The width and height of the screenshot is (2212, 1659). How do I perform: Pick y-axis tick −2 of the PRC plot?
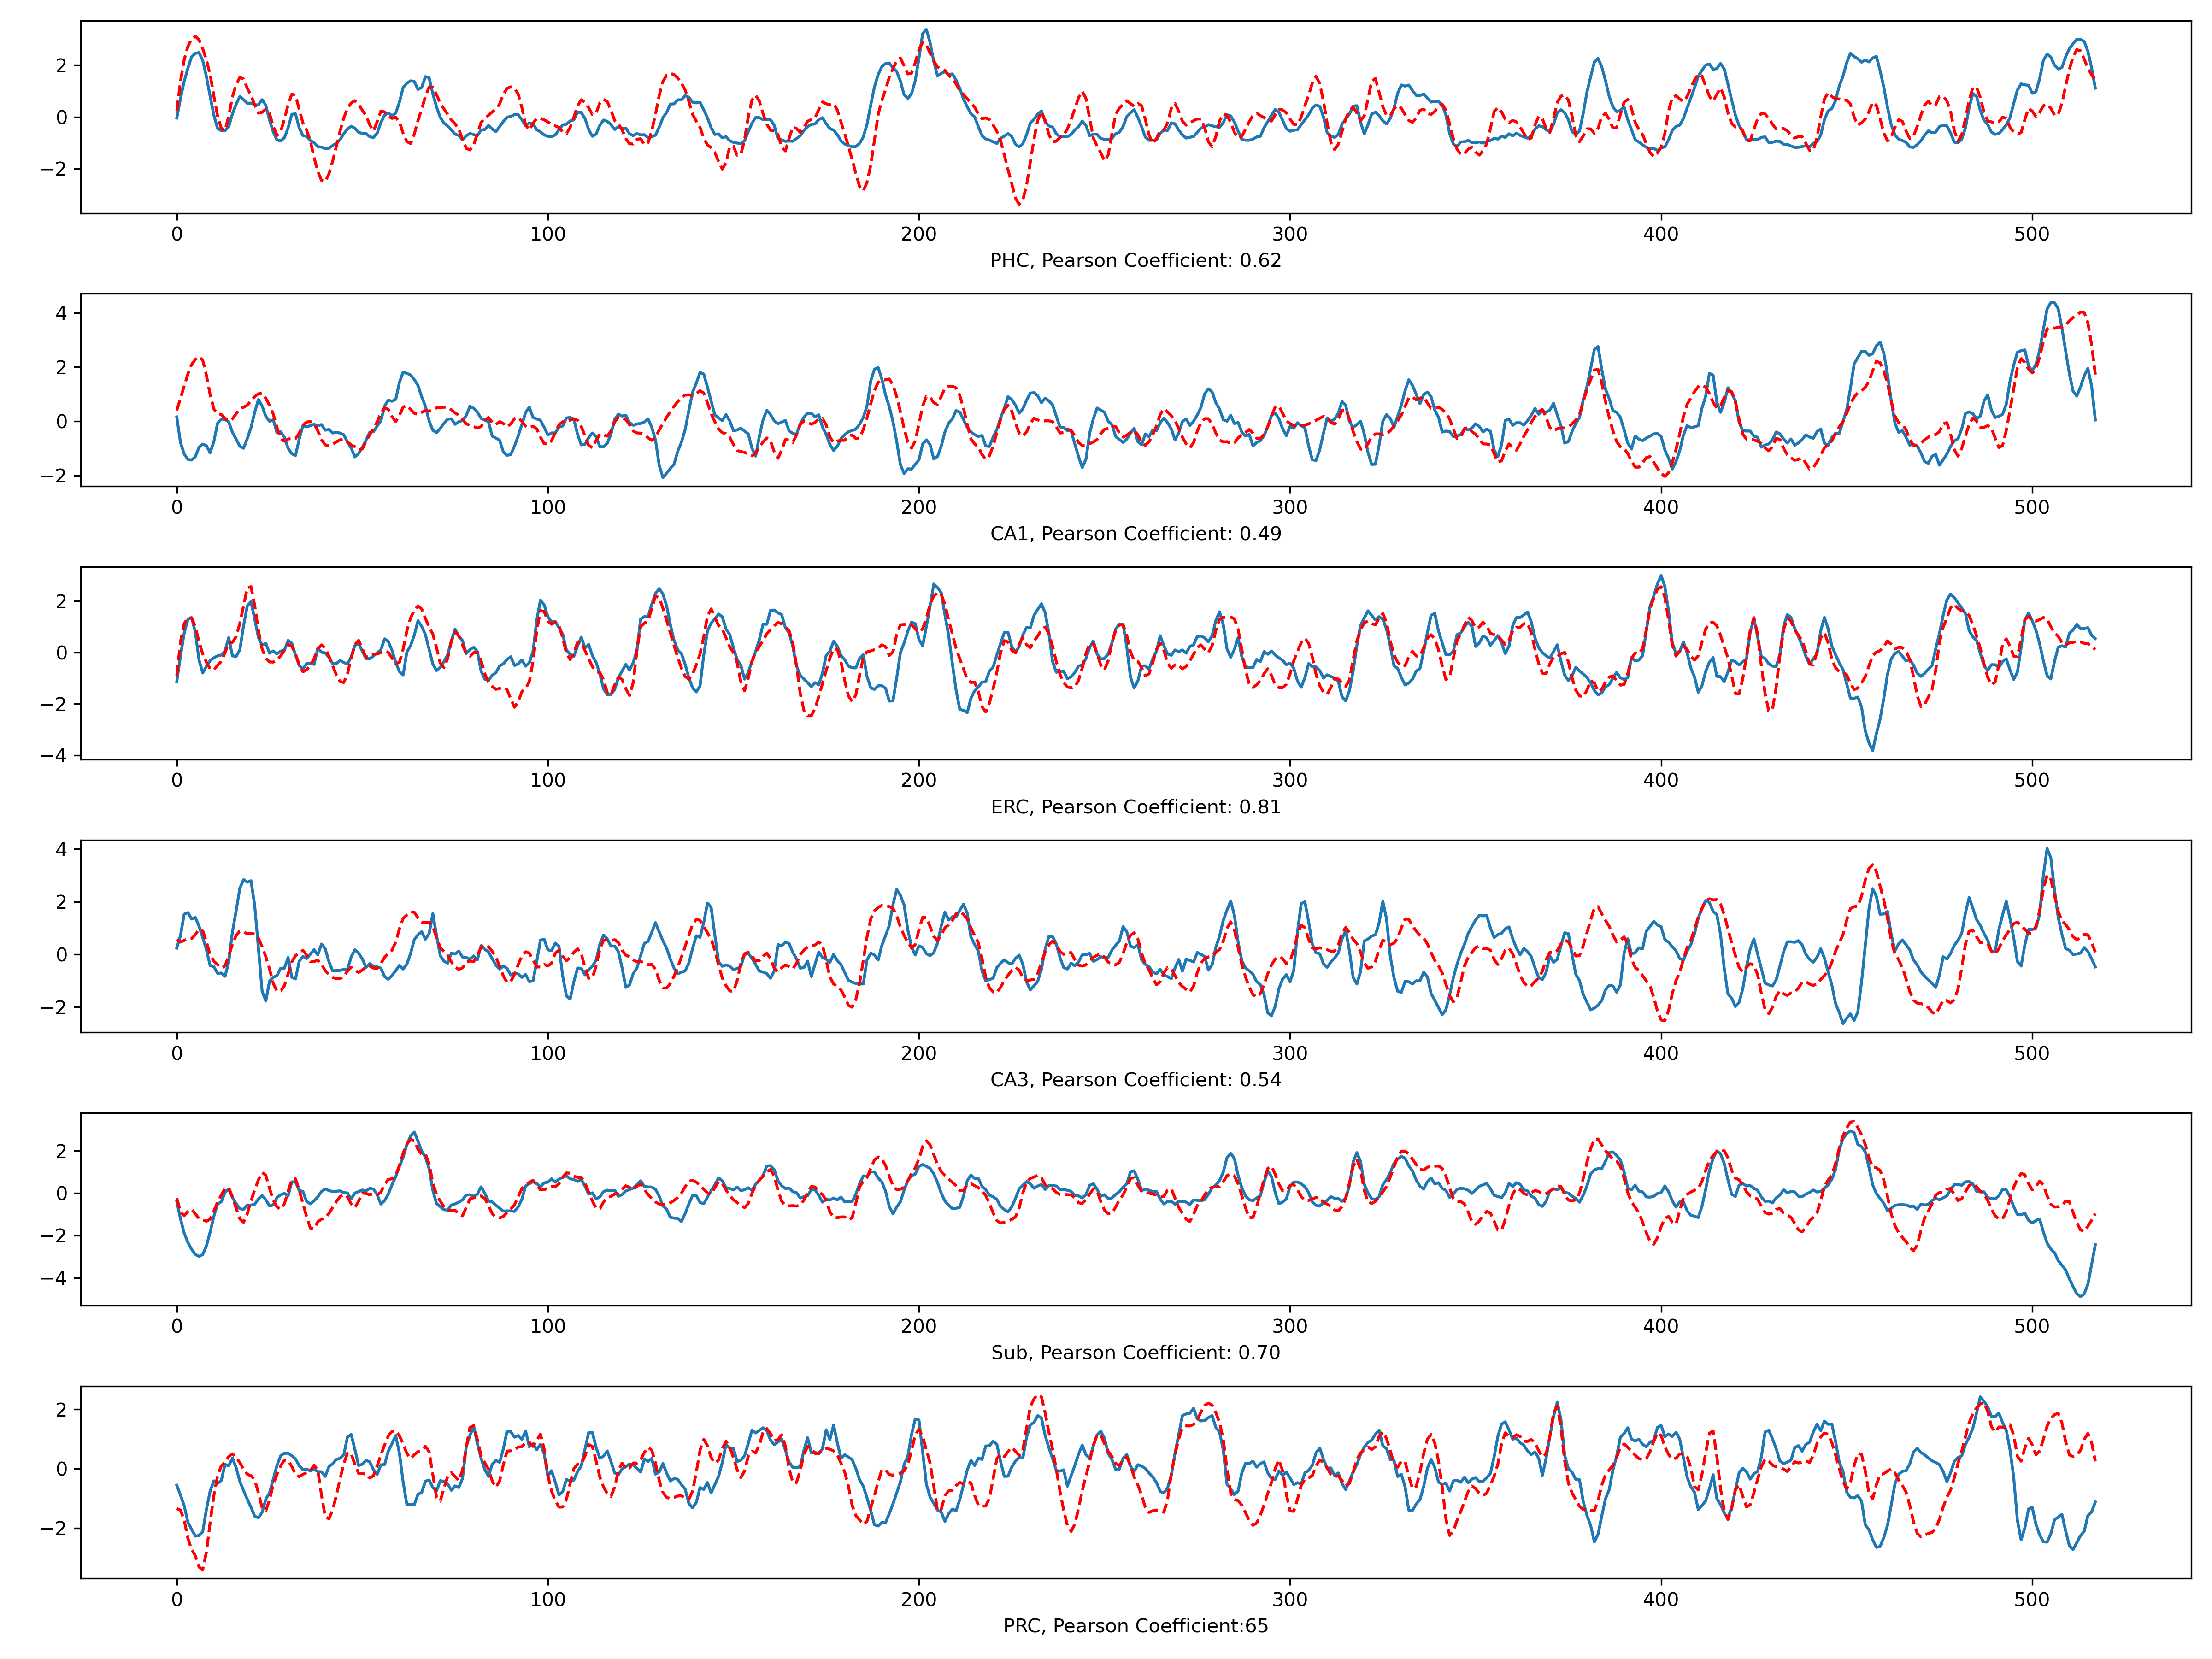[54, 1529]
